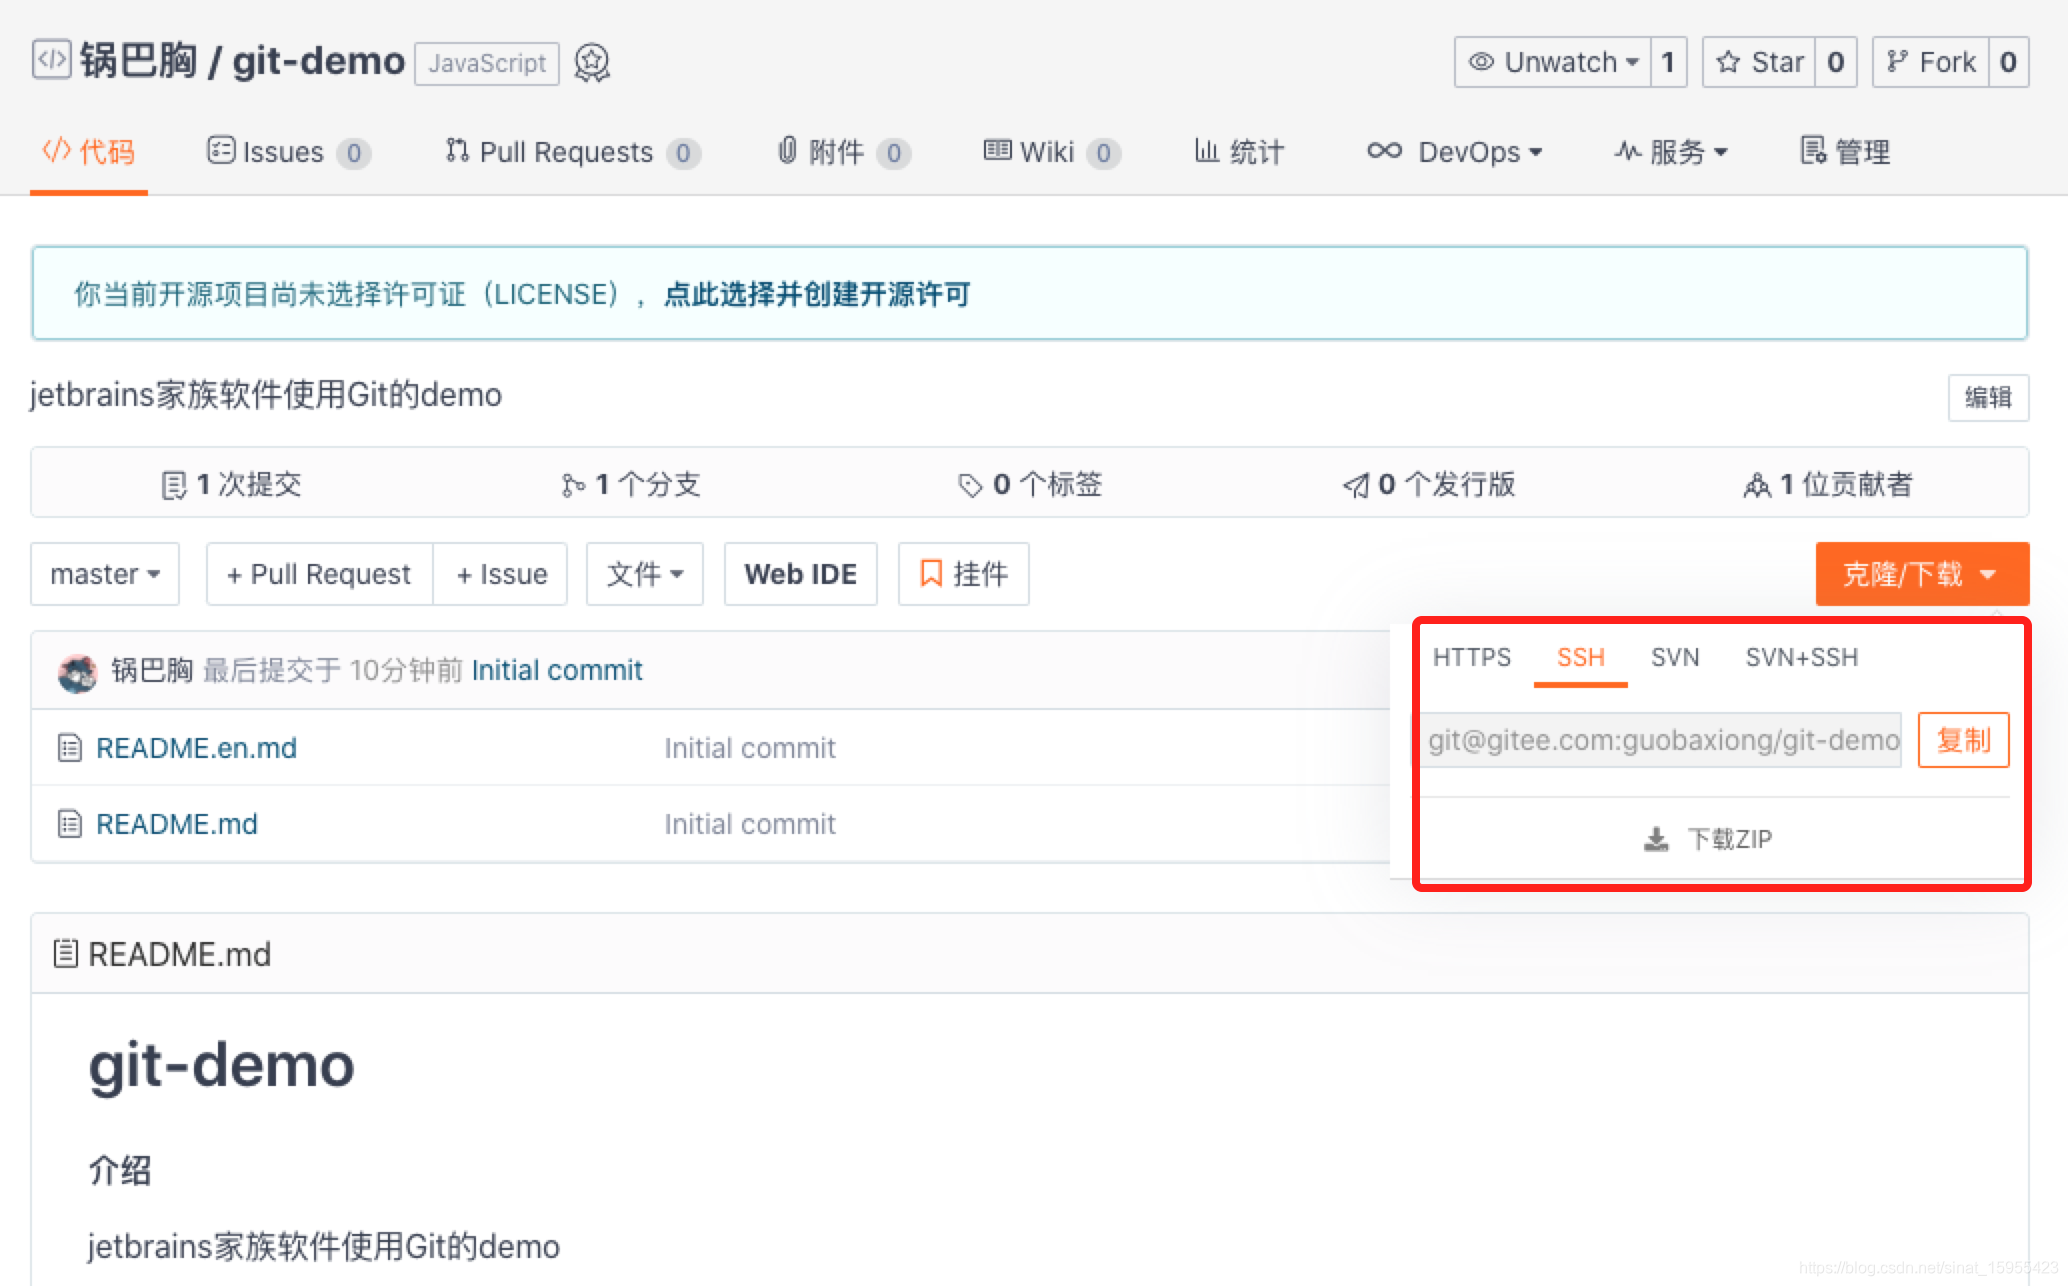Click the + Issue button

coord(500,574)
